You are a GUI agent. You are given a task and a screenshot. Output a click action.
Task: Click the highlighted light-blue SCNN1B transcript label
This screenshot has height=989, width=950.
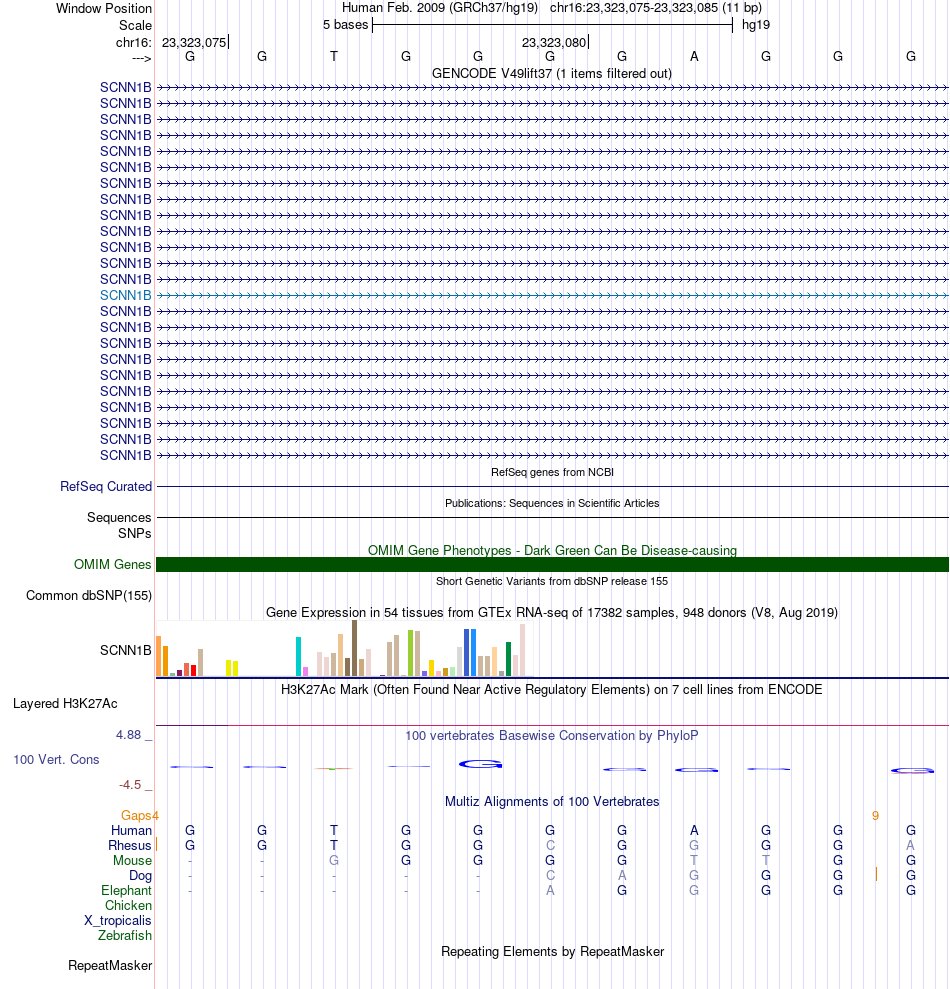click(126, 295)
